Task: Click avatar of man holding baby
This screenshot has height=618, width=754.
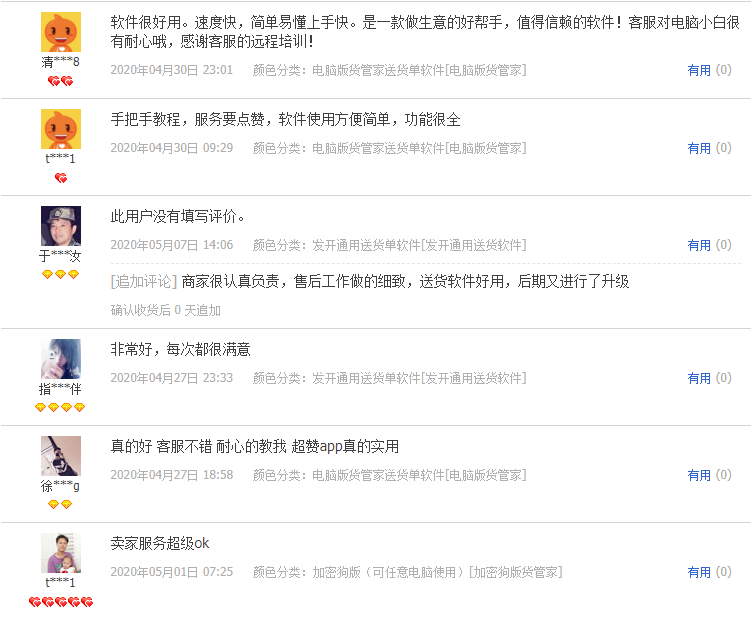Action: tap(61, 553)
